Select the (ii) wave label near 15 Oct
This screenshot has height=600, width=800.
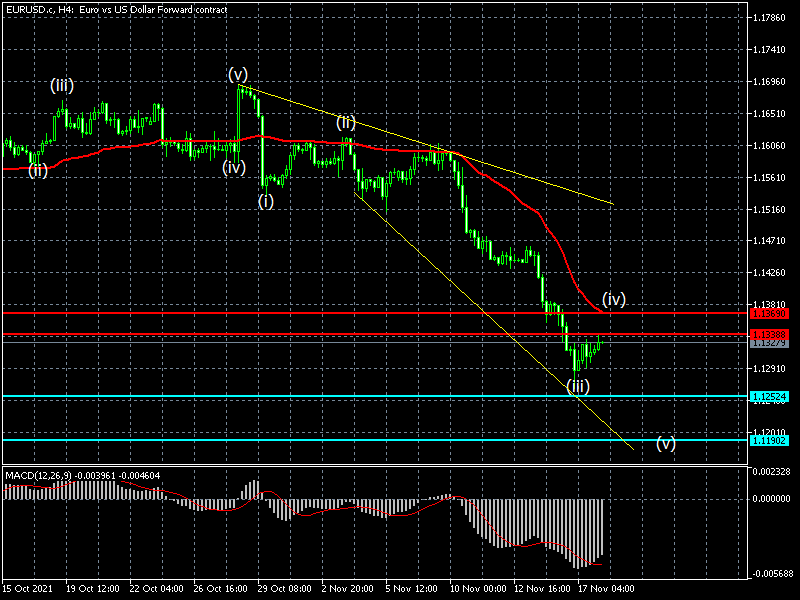click(x=38, y=169)
